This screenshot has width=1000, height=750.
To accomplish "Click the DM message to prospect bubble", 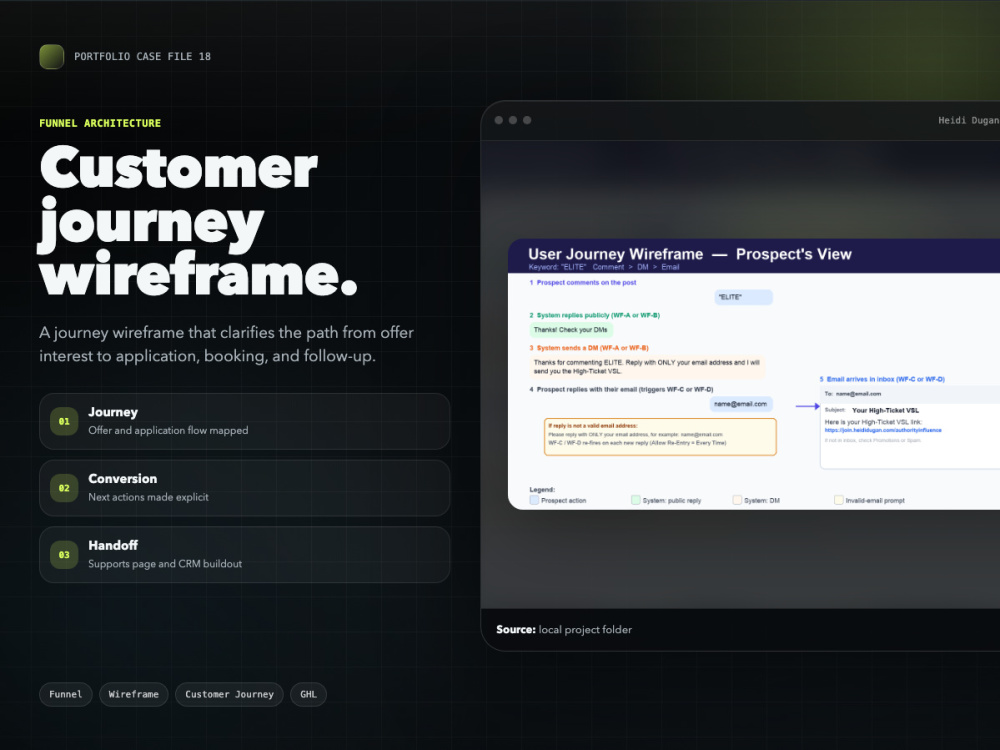I will tap(647, 367).
